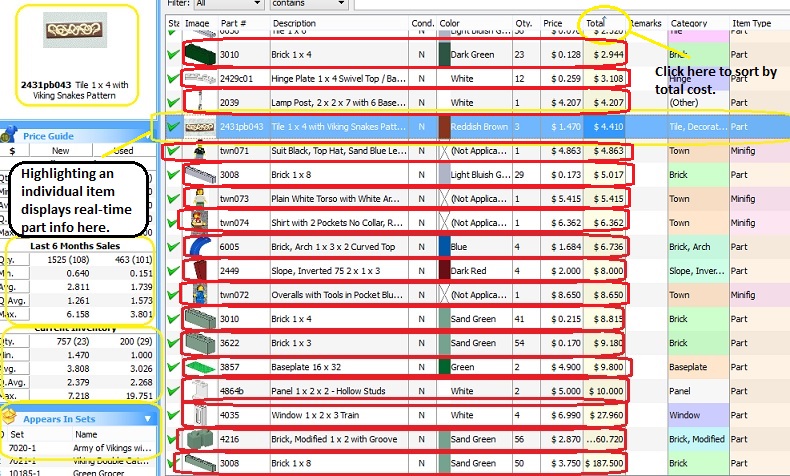Click the Brick Modified 4216 image

tap(200, 439)
